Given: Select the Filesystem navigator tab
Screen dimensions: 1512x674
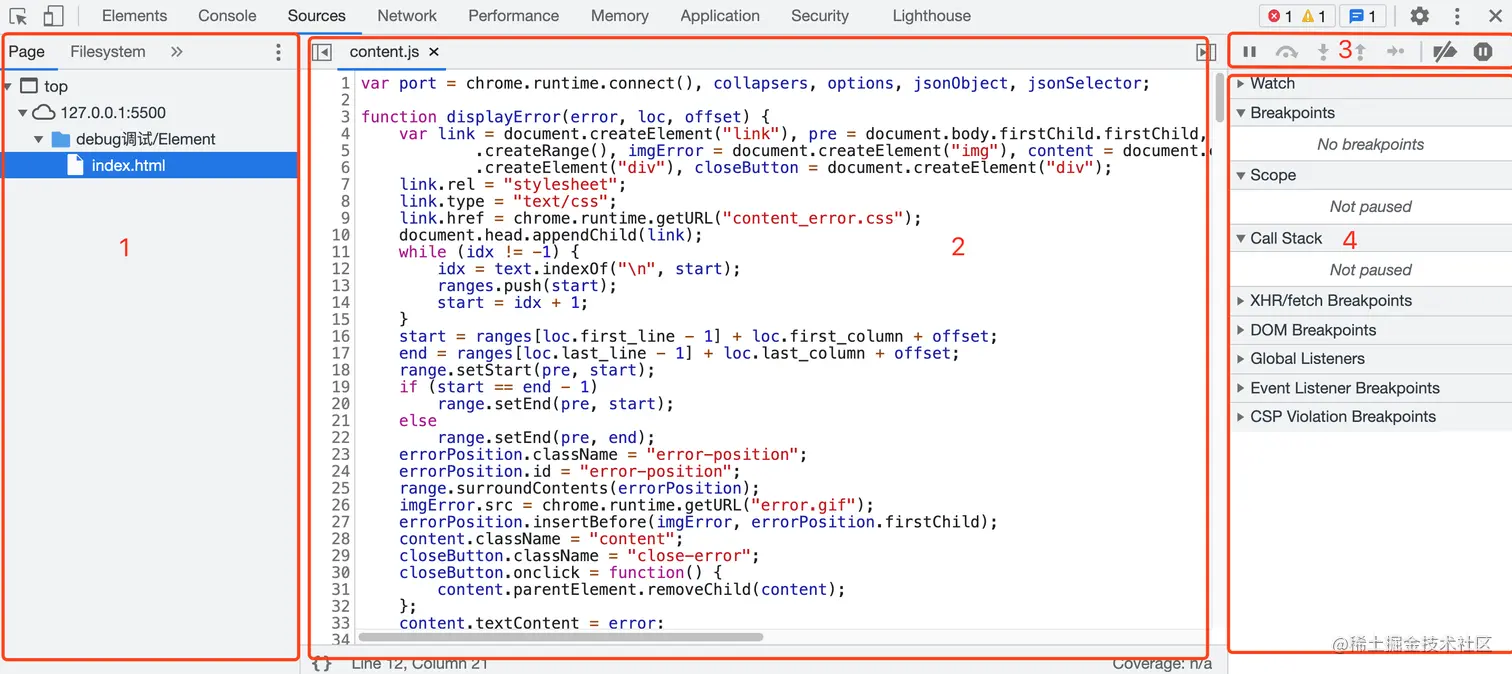Looking at the screenshot, I should click(x=108, y=52).
